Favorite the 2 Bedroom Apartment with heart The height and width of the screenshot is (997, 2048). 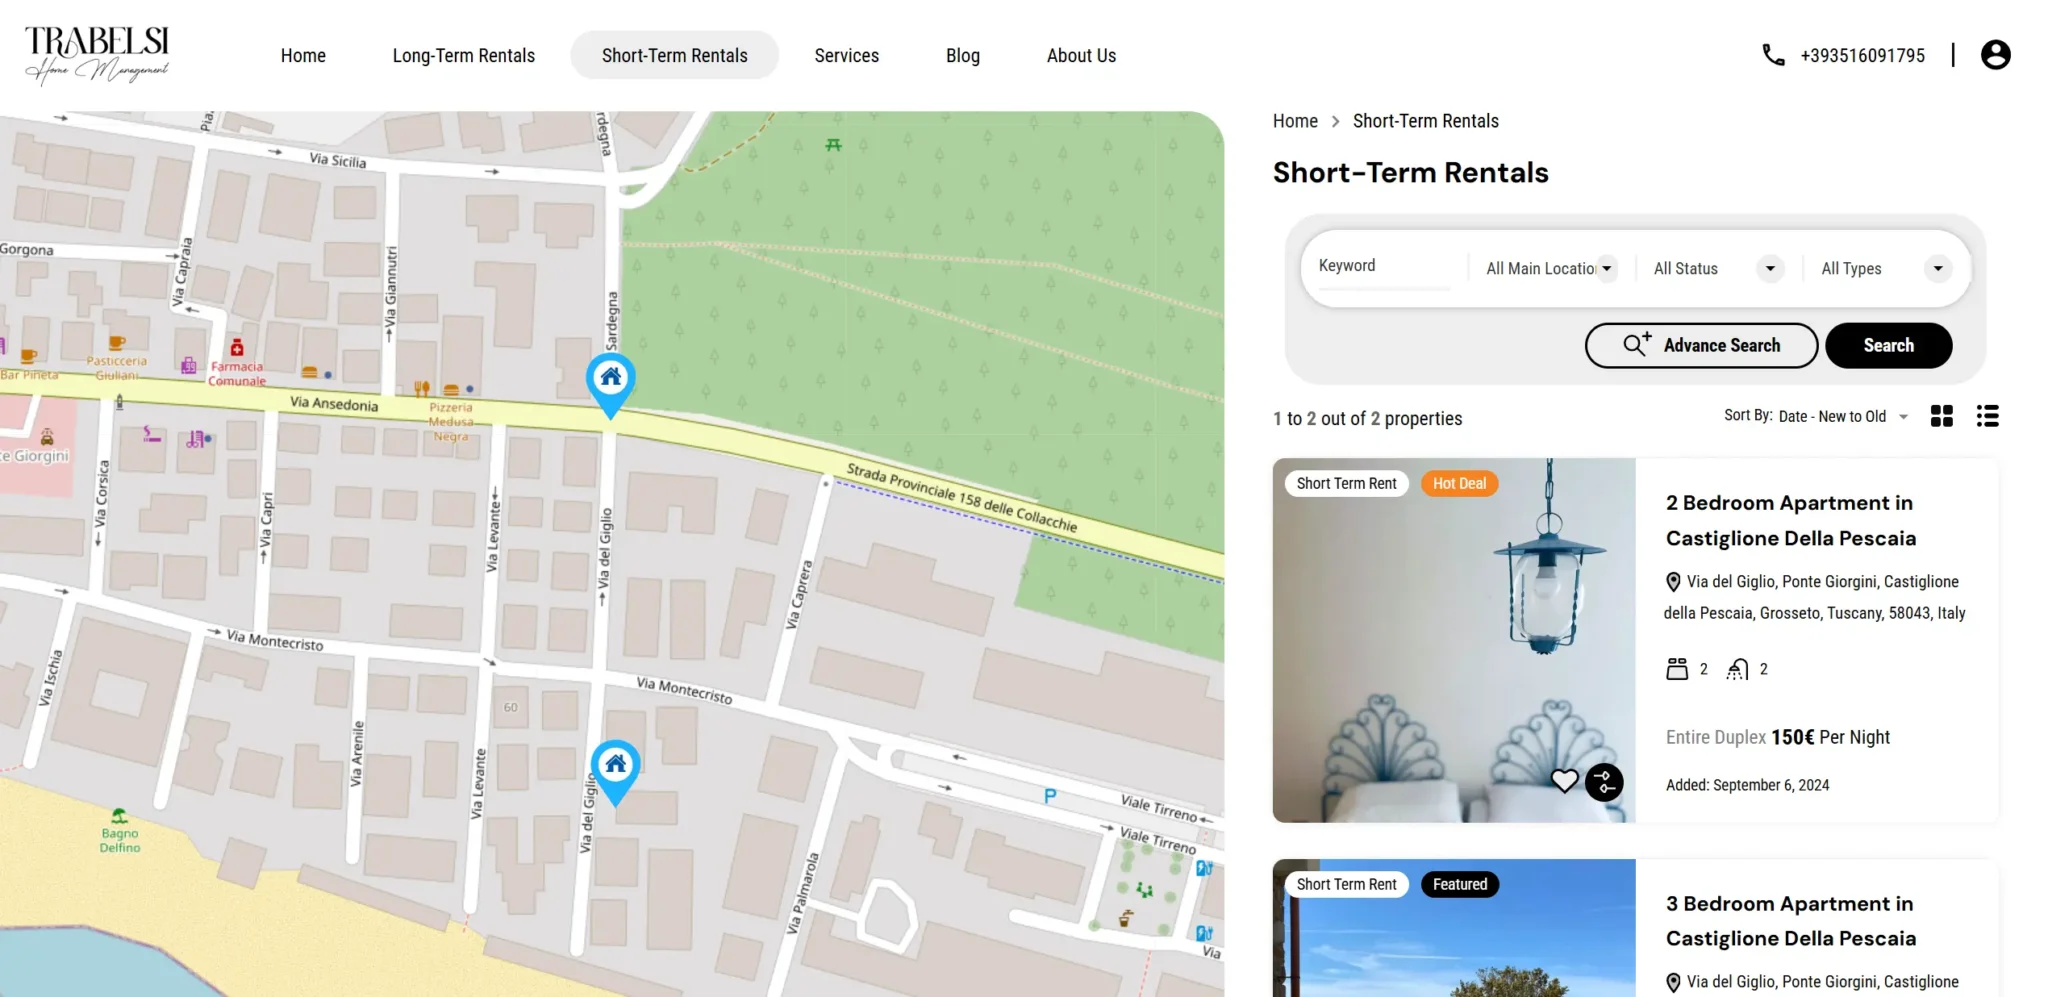[1564, 781]
